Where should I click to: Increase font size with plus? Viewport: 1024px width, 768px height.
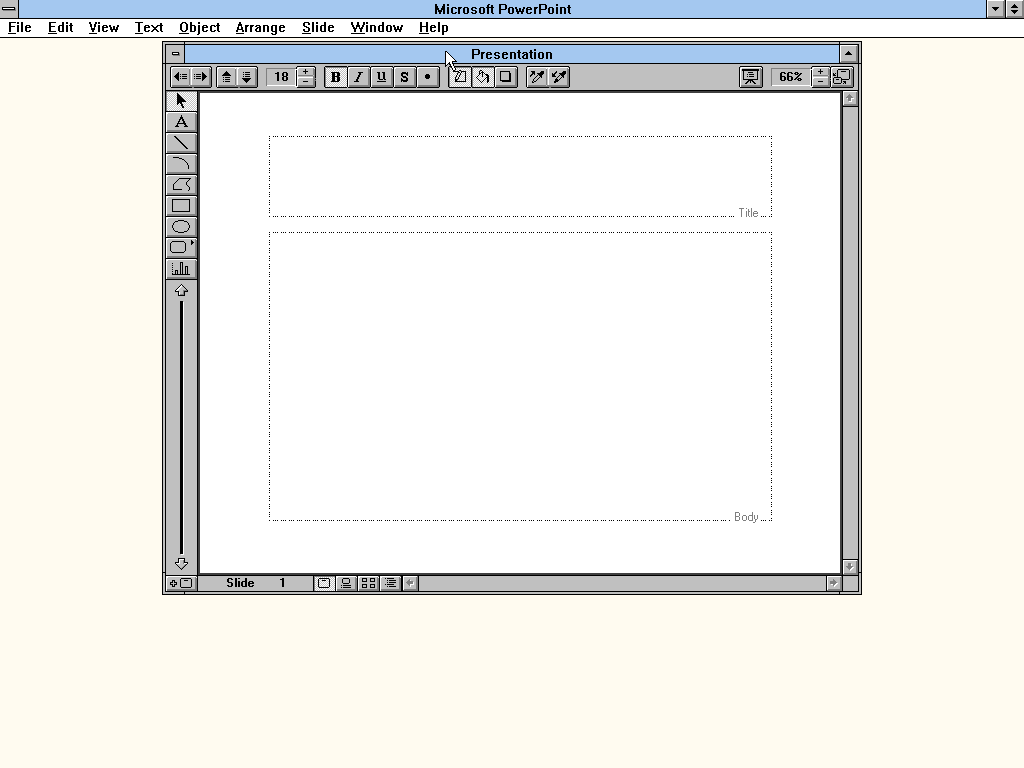[x=306, y=72]
